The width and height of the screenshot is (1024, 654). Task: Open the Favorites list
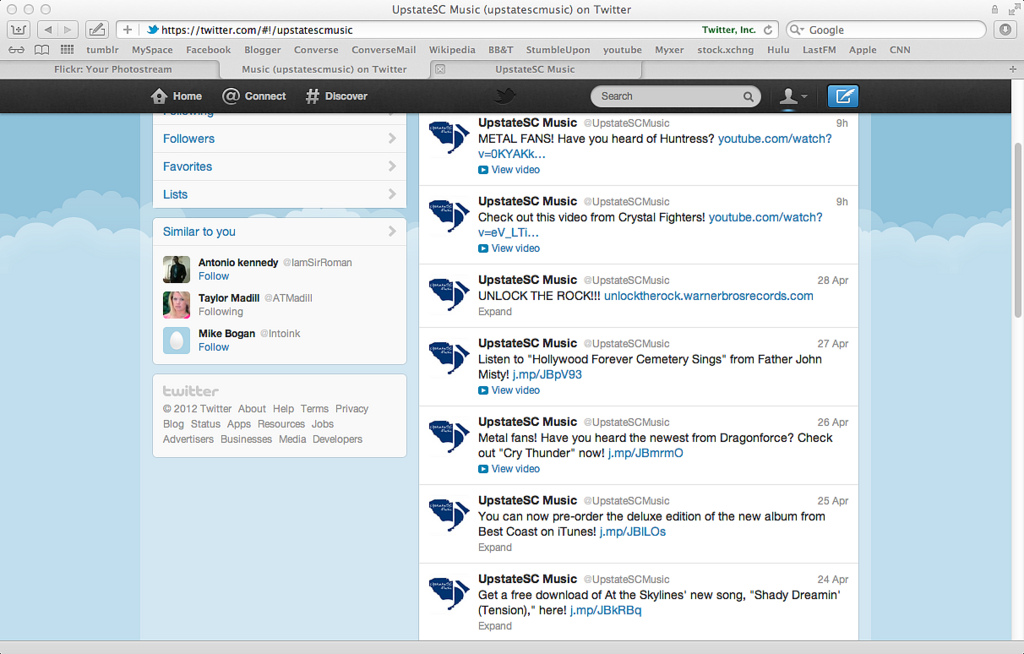[187, 167]
